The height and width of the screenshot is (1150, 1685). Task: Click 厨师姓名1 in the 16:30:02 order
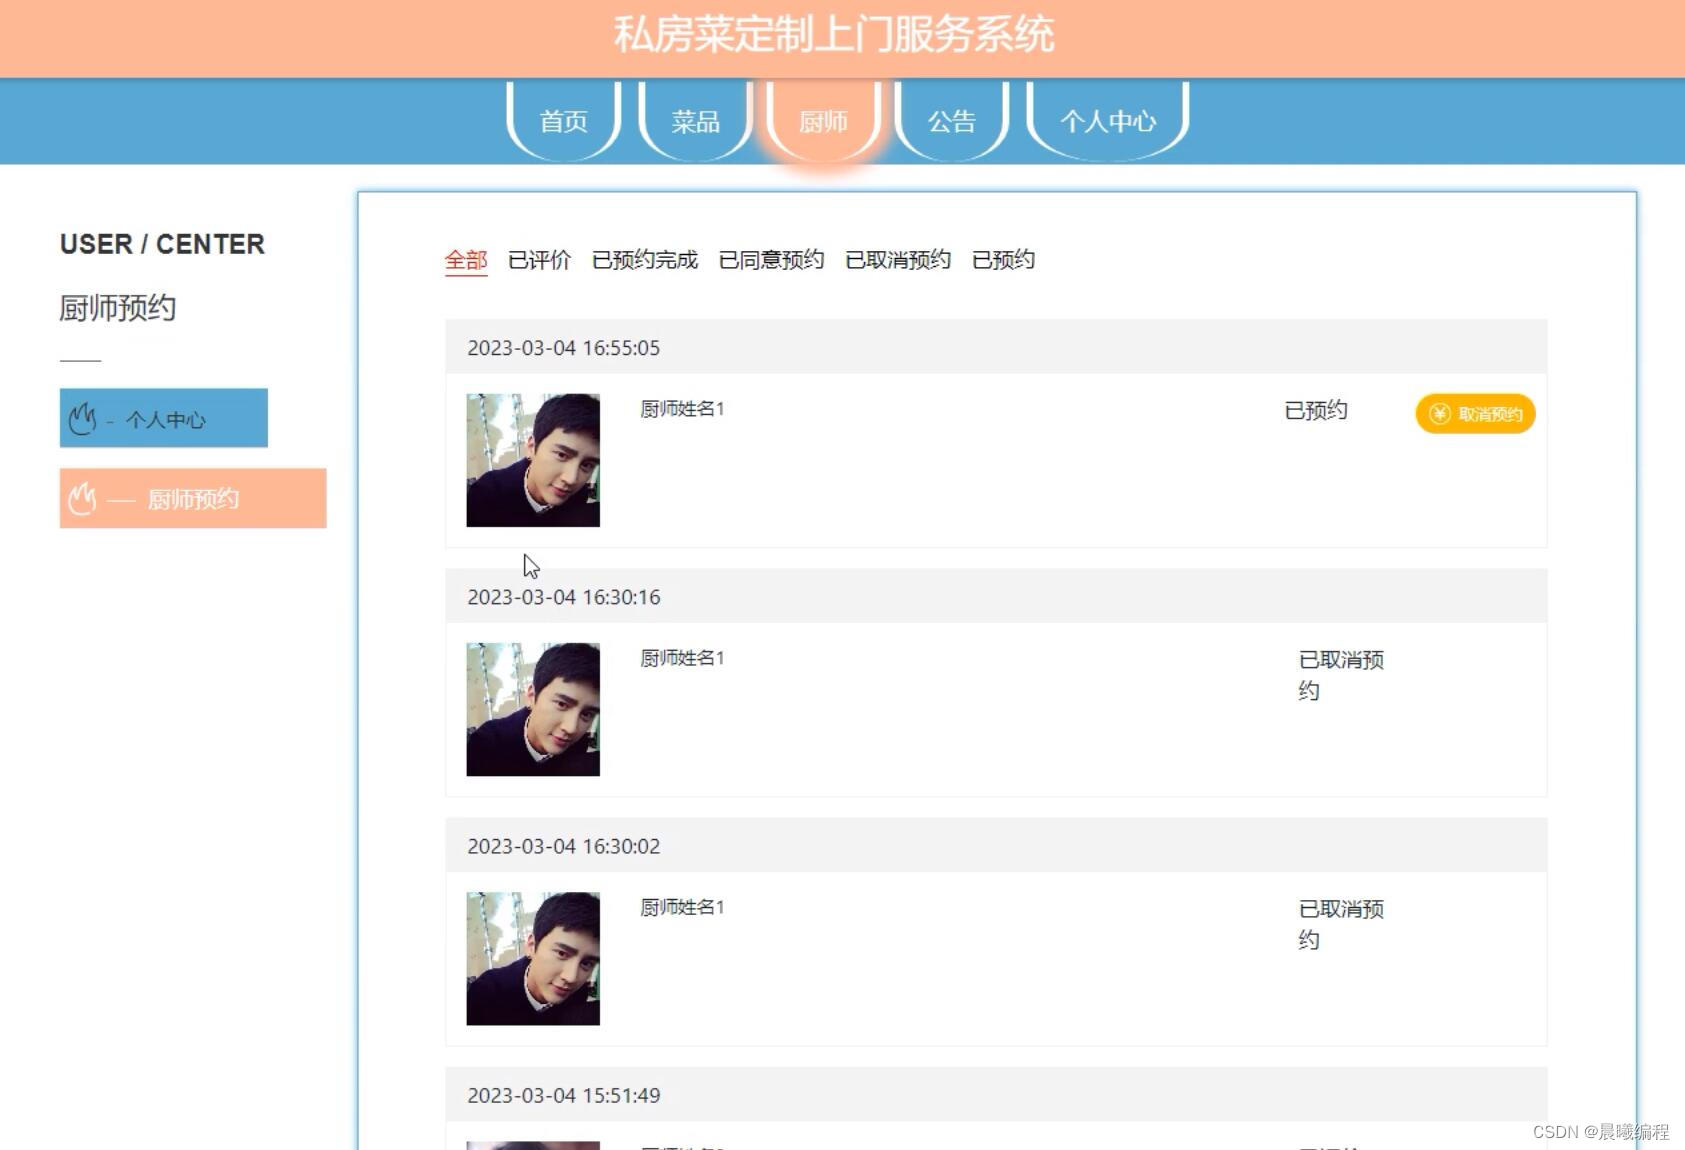pyautogui.click(x=682, y=907)
